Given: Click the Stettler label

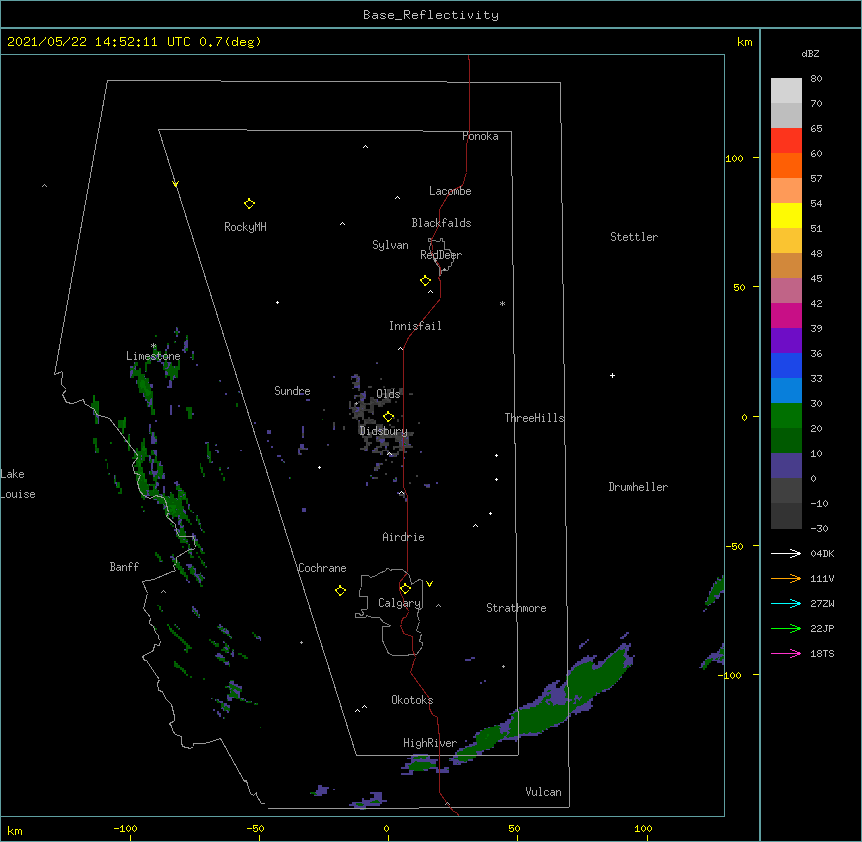Looking at the screenshot, I should [x=634, y=237].
